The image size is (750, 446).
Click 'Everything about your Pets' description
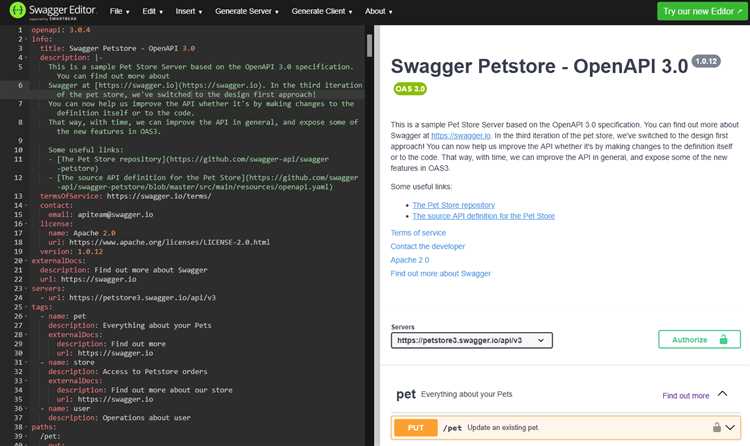coord(466,394)
